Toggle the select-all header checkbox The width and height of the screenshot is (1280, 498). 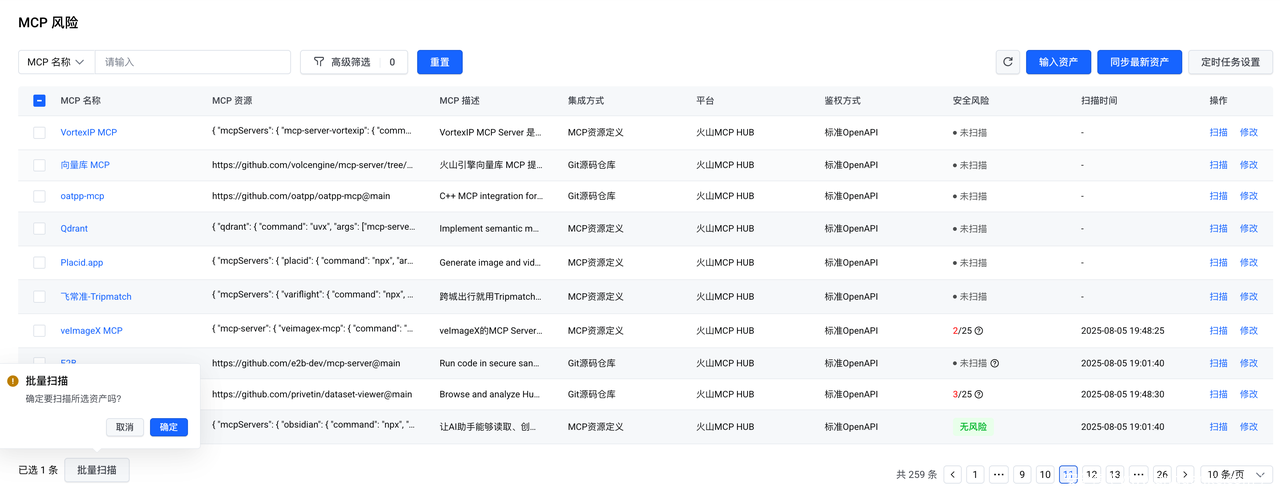39,101
